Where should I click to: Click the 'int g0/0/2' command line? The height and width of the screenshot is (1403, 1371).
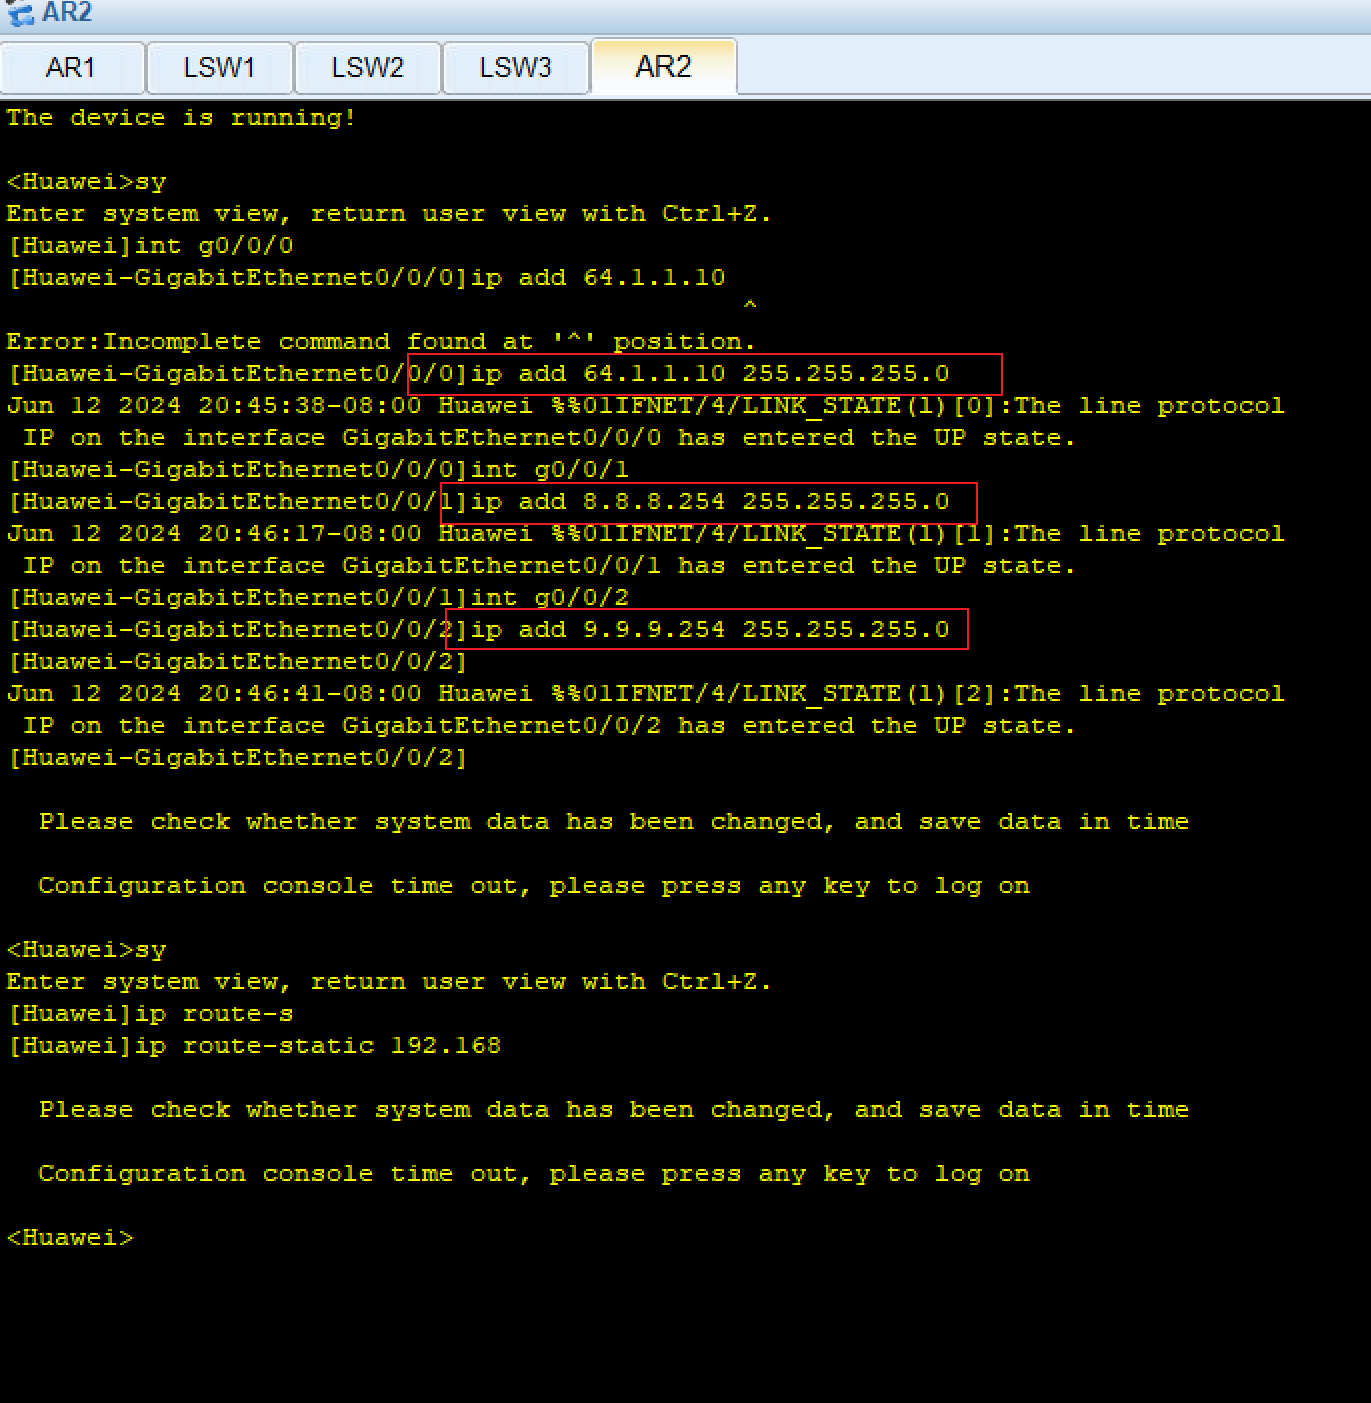[x=318, y=598]
